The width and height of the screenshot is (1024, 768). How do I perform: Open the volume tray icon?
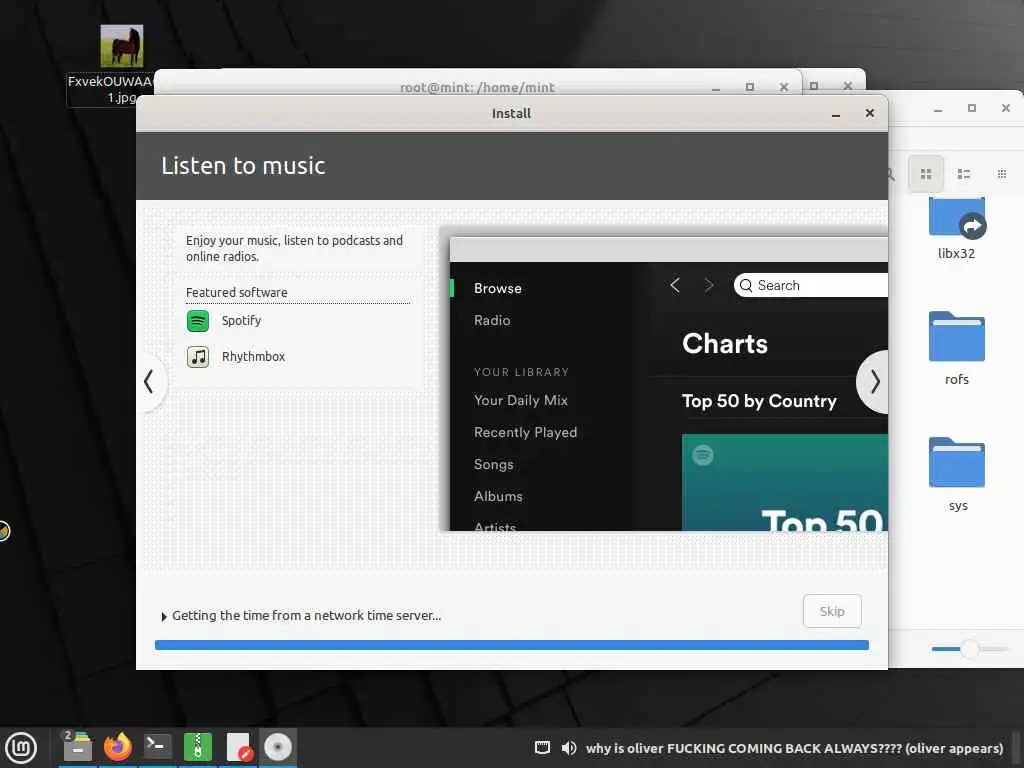pyautogui.click(x=569, y=748)
